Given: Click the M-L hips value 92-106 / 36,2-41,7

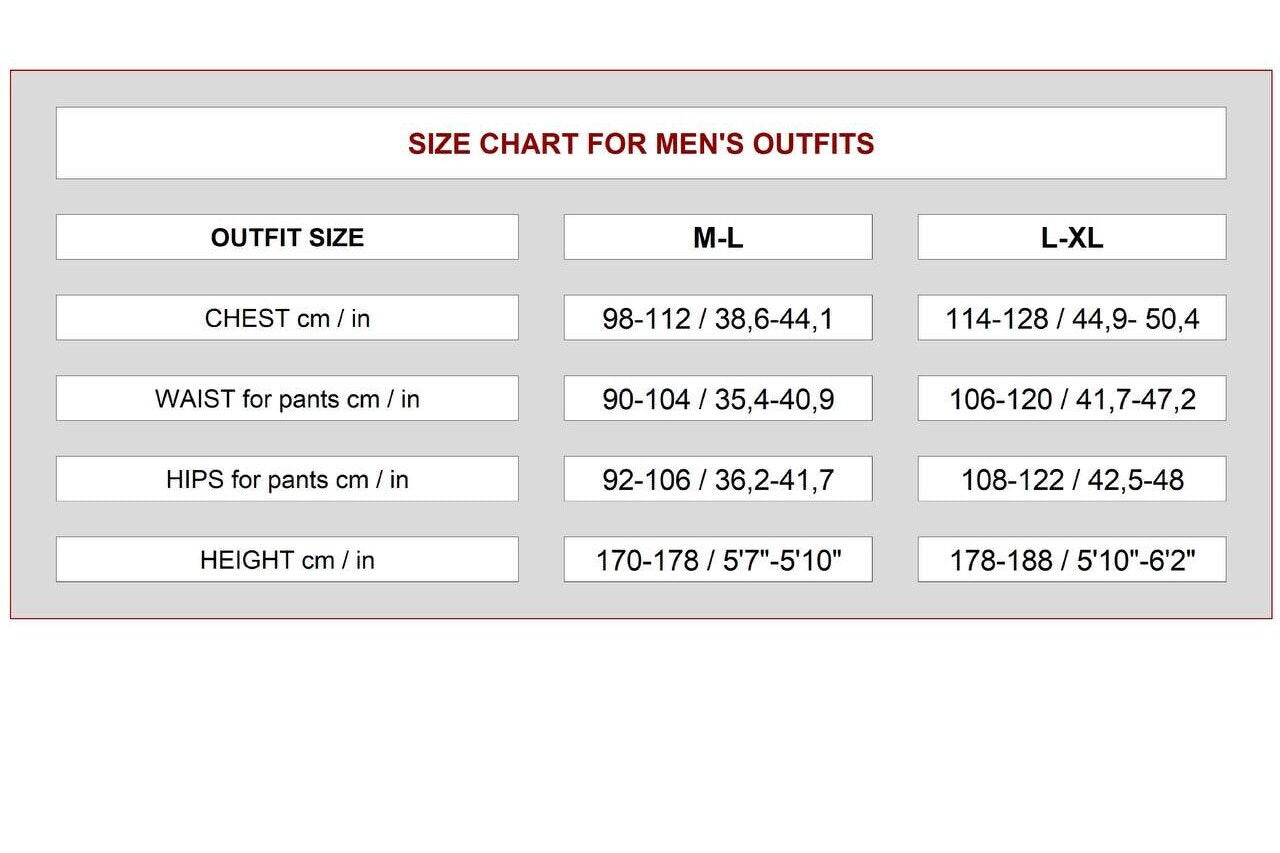Looking at the screenshot, I should [x=718, y=479].
